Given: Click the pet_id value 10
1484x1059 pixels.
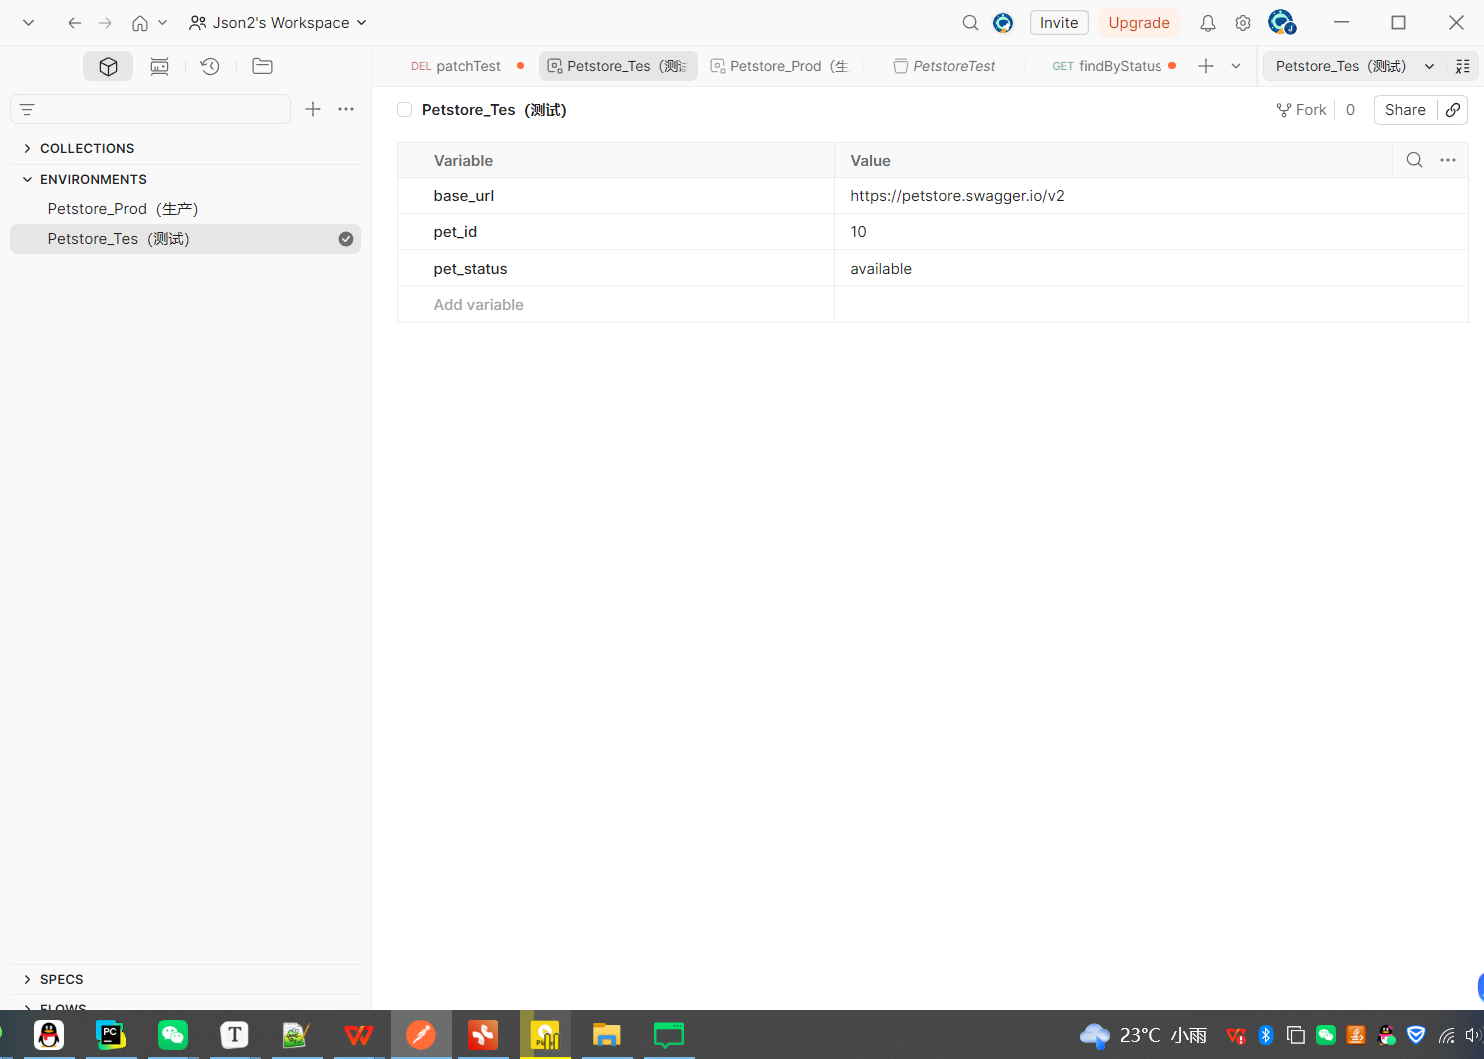Looking at the screenshot, I should 858,232.
